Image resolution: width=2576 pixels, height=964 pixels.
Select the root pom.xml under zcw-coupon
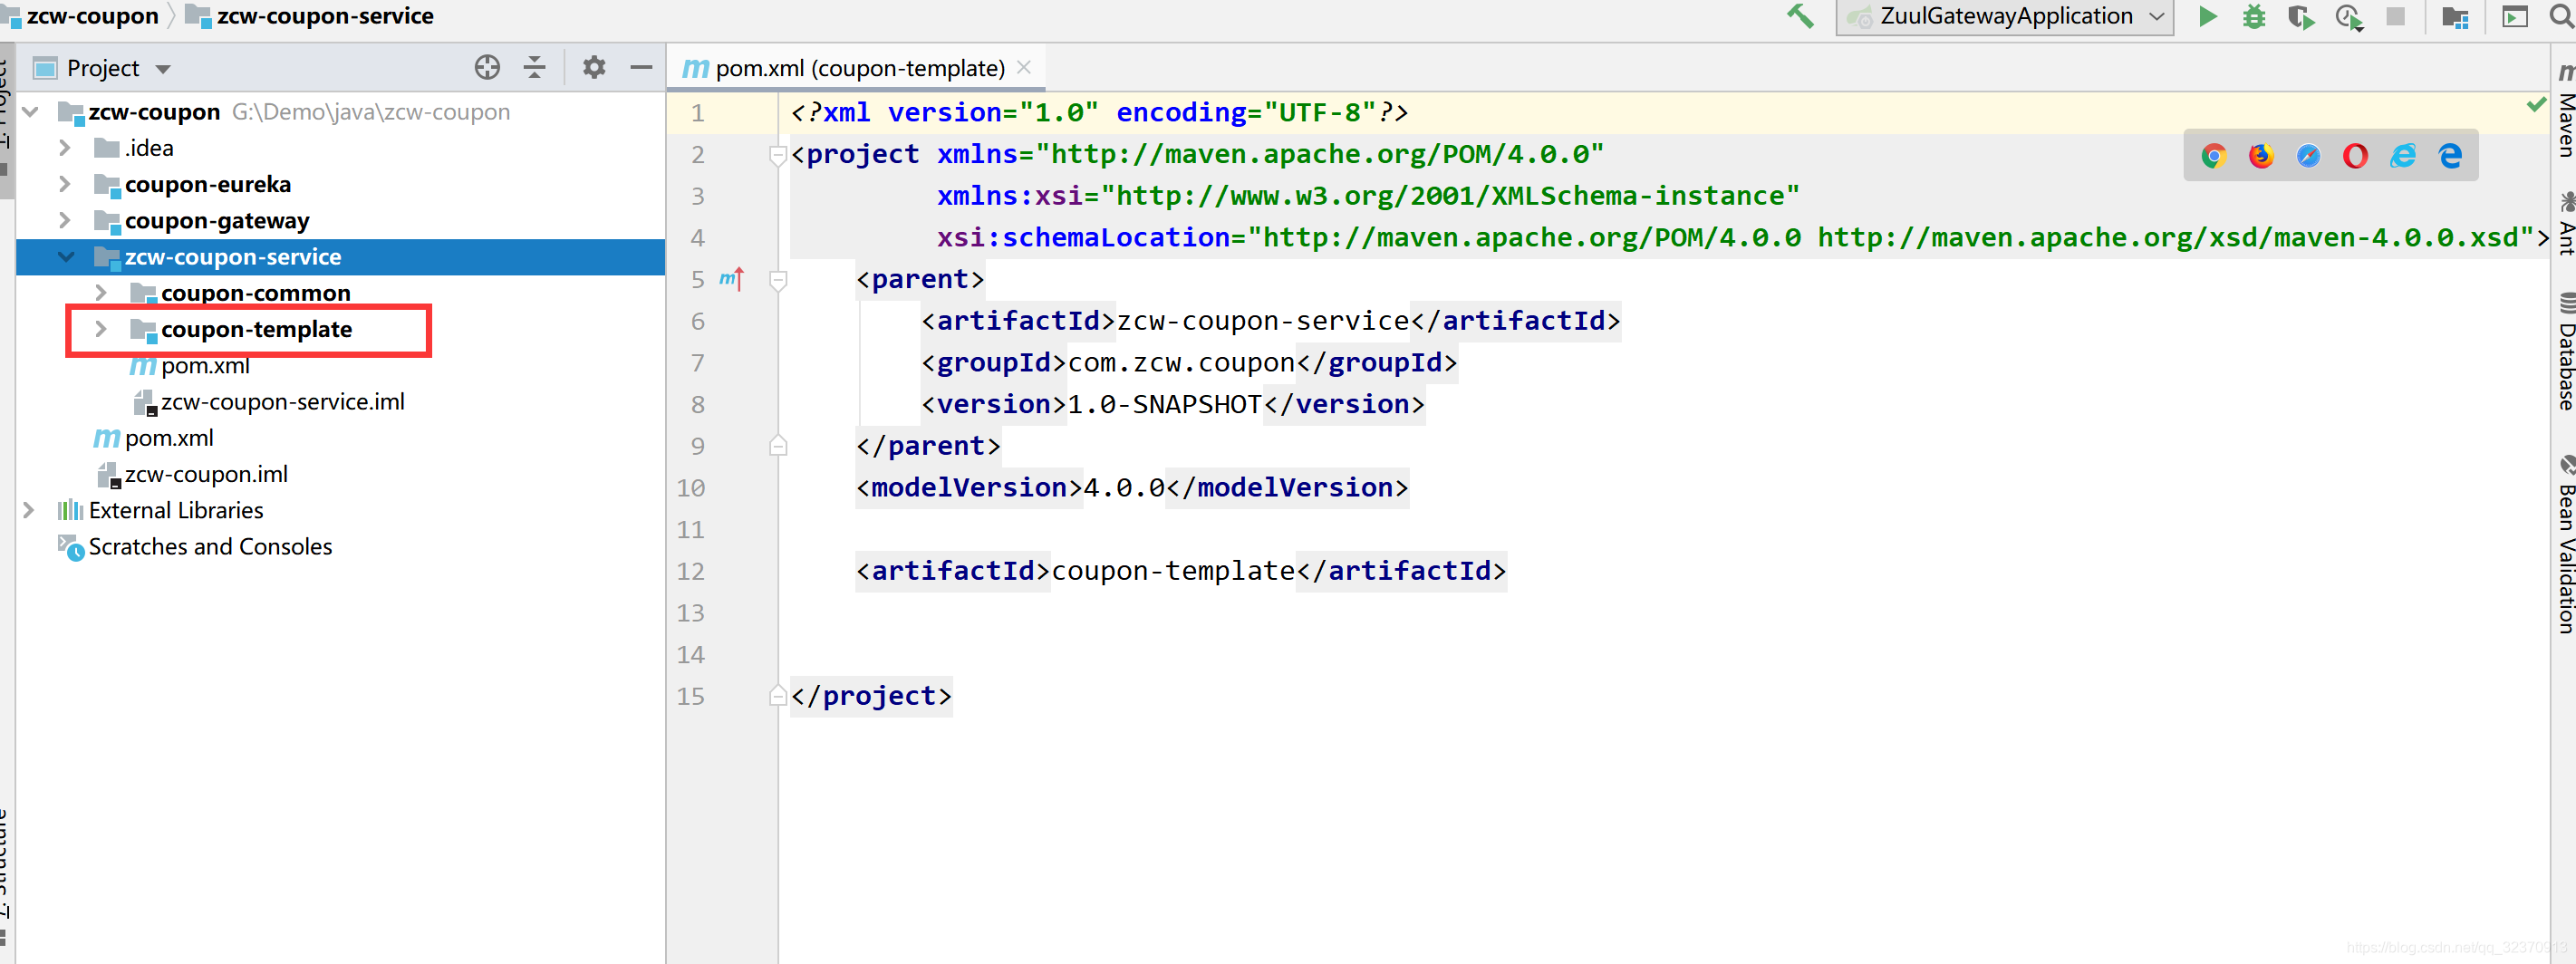(169, 438)
